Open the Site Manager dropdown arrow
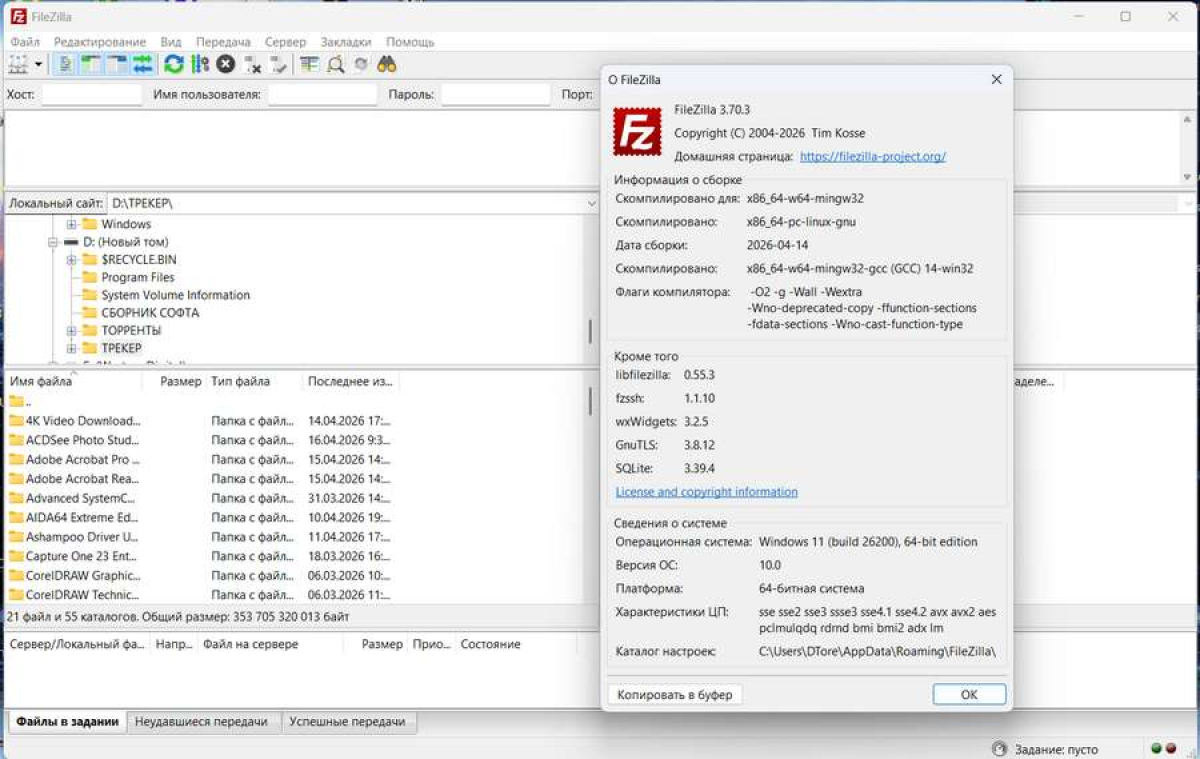 point(39,64)
